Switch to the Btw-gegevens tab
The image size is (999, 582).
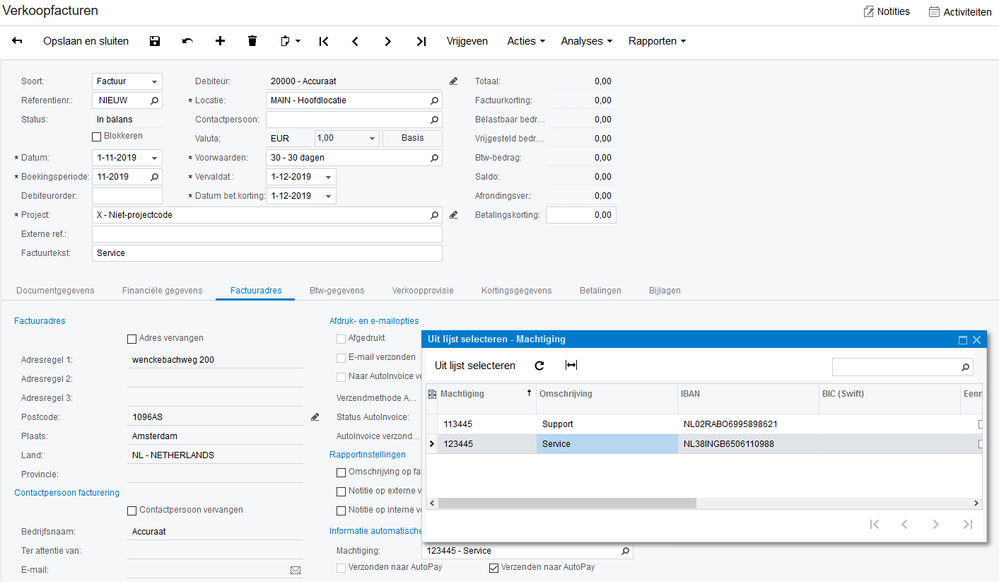point(336,290)
